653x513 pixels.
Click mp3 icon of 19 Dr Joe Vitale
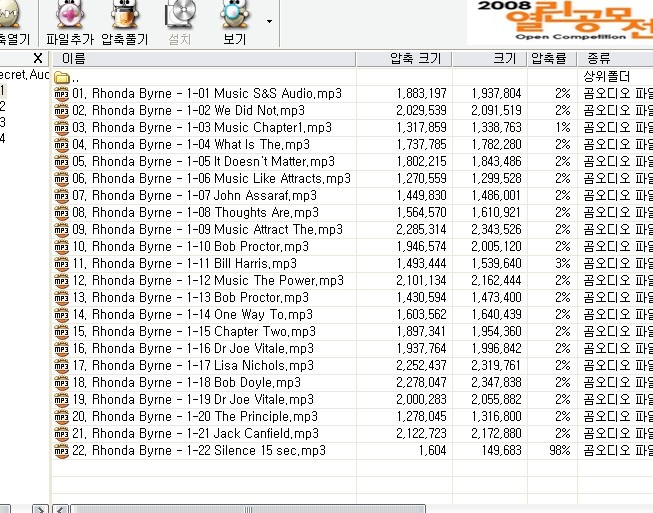click(62, 400)
